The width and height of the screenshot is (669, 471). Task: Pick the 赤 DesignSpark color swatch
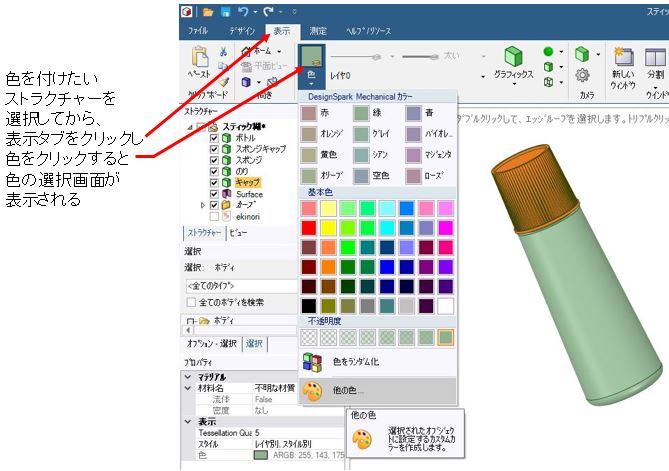click(308, 113)
